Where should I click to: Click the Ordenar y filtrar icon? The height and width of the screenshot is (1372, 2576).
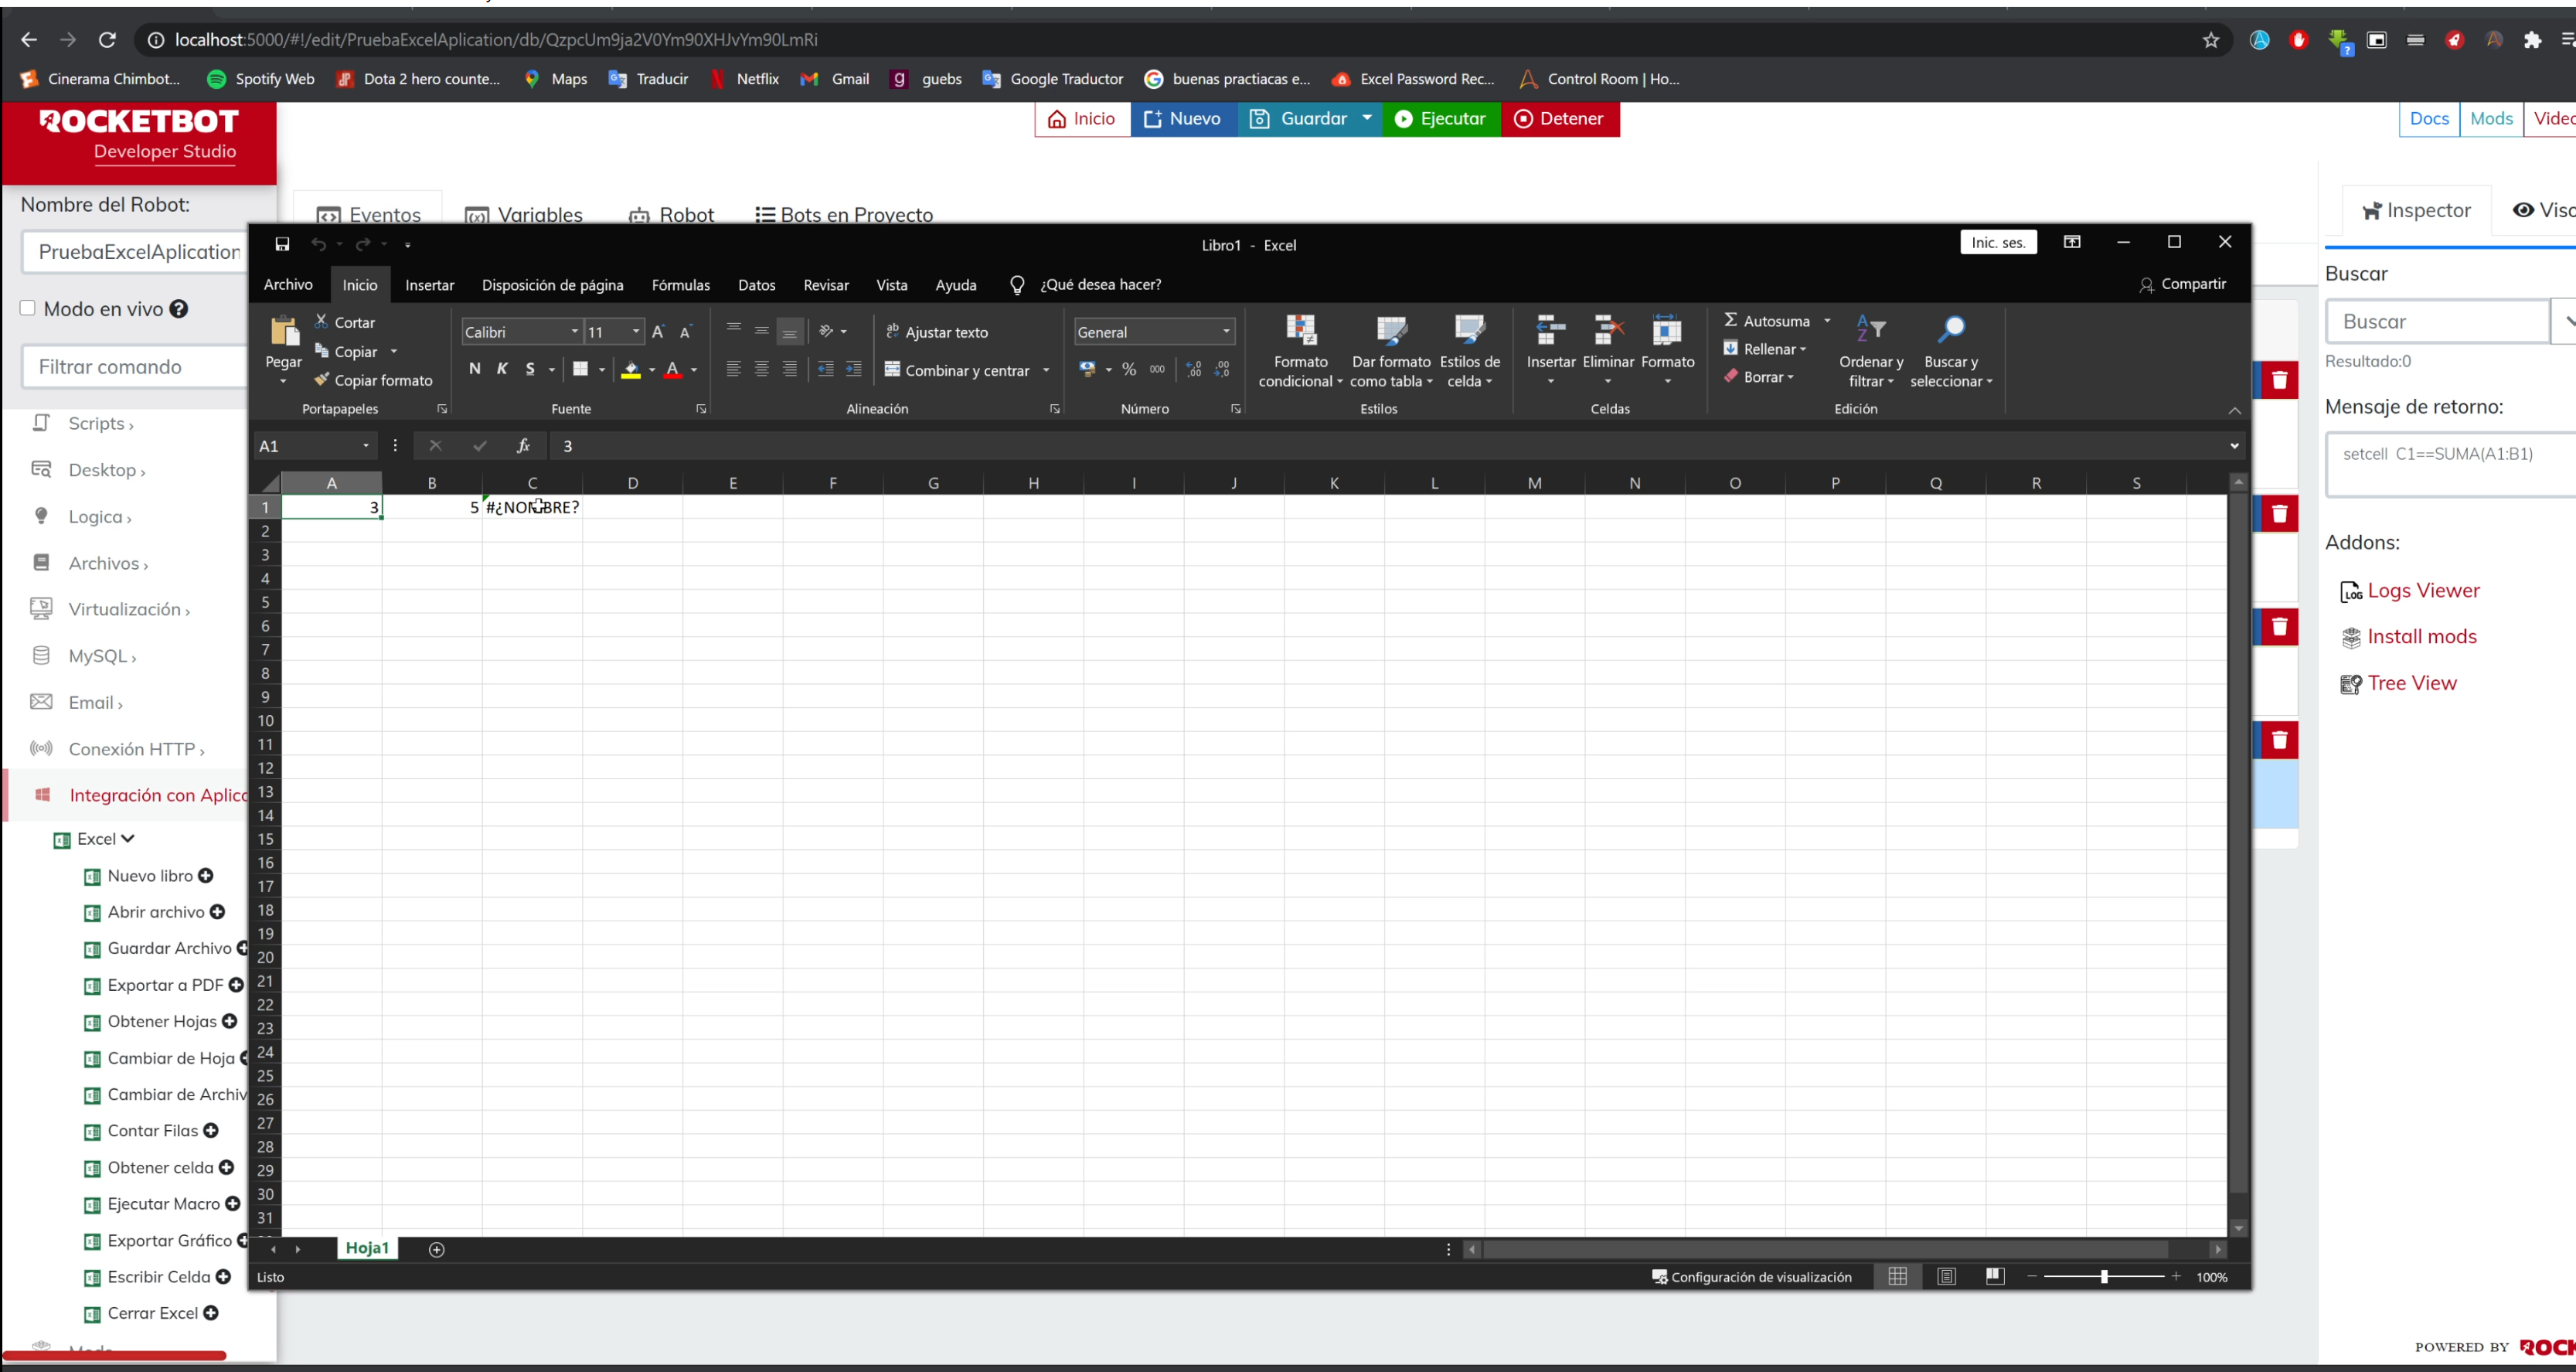point(1870,329)
